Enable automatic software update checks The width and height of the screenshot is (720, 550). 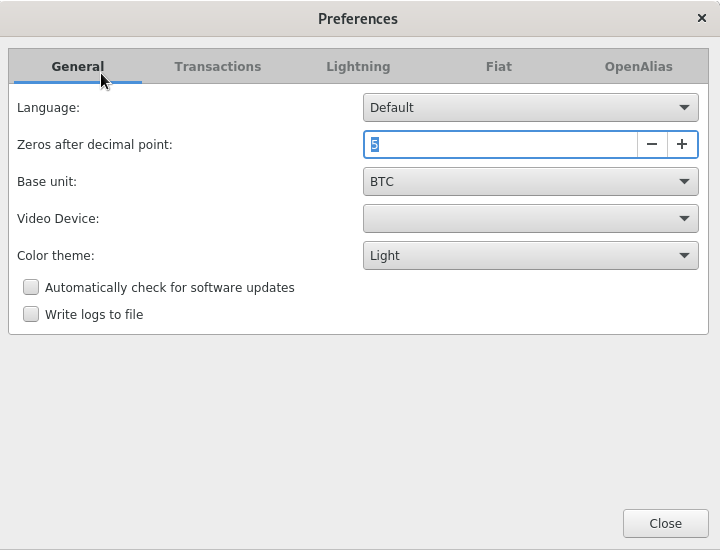tap(31, 287)
